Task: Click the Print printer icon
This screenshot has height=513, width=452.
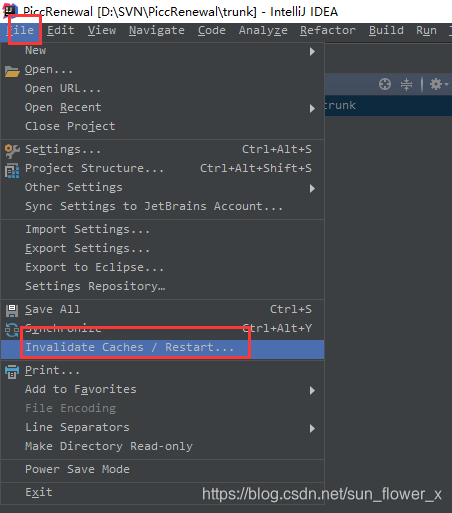Action: tap(12, 372)
